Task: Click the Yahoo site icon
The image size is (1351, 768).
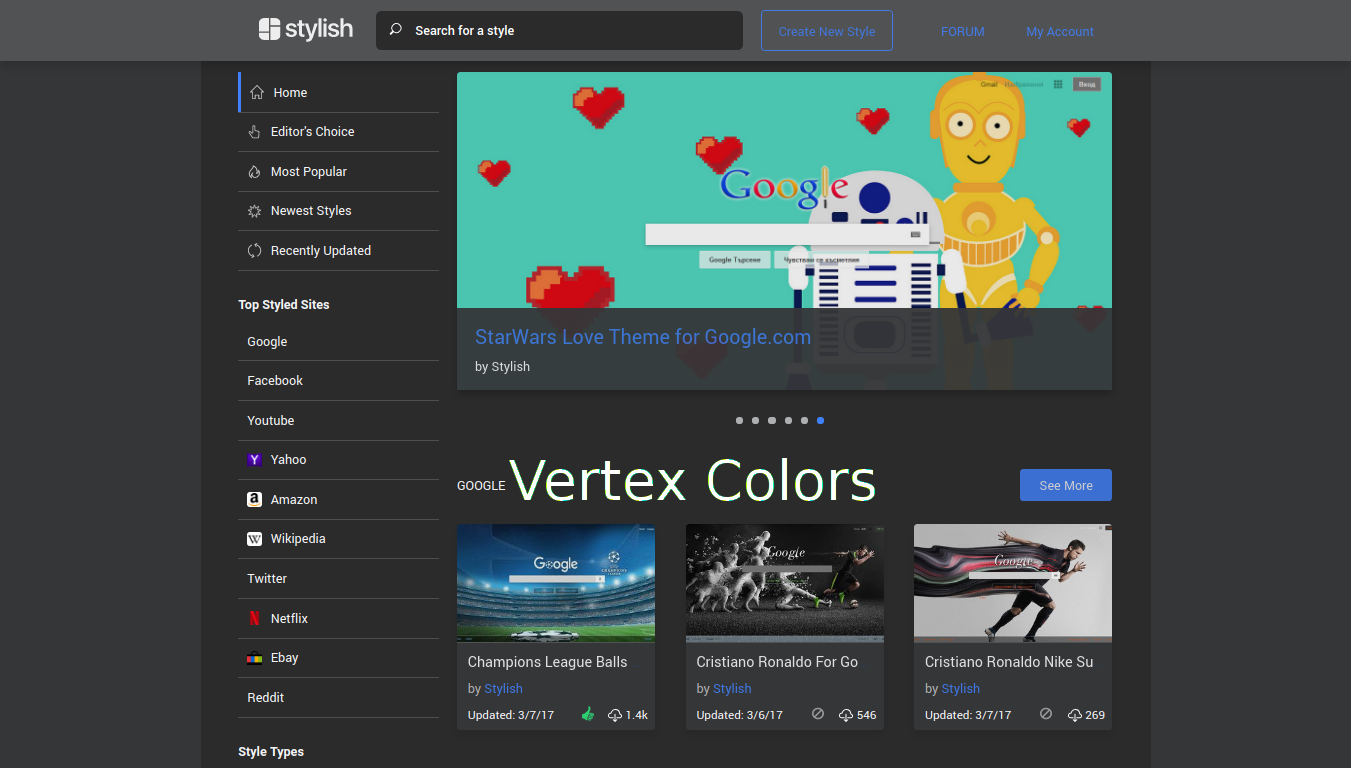Action: [254, 460]
